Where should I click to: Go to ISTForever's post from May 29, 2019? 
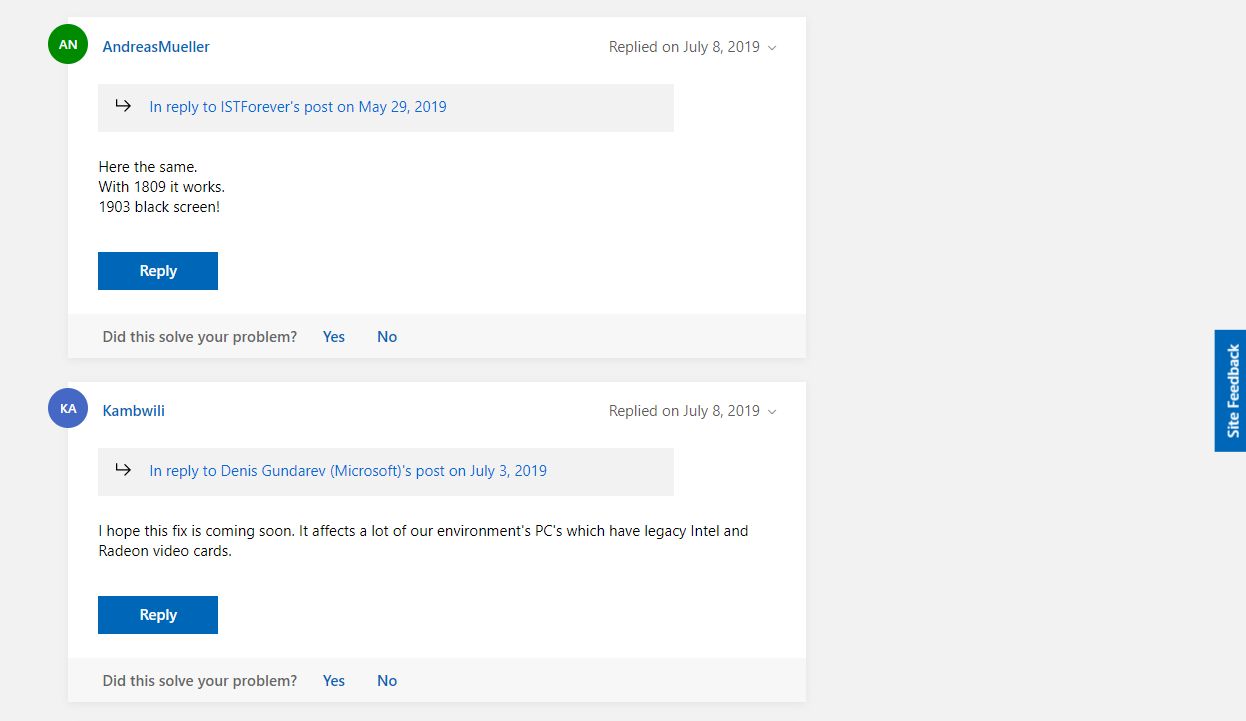(298, 107)
